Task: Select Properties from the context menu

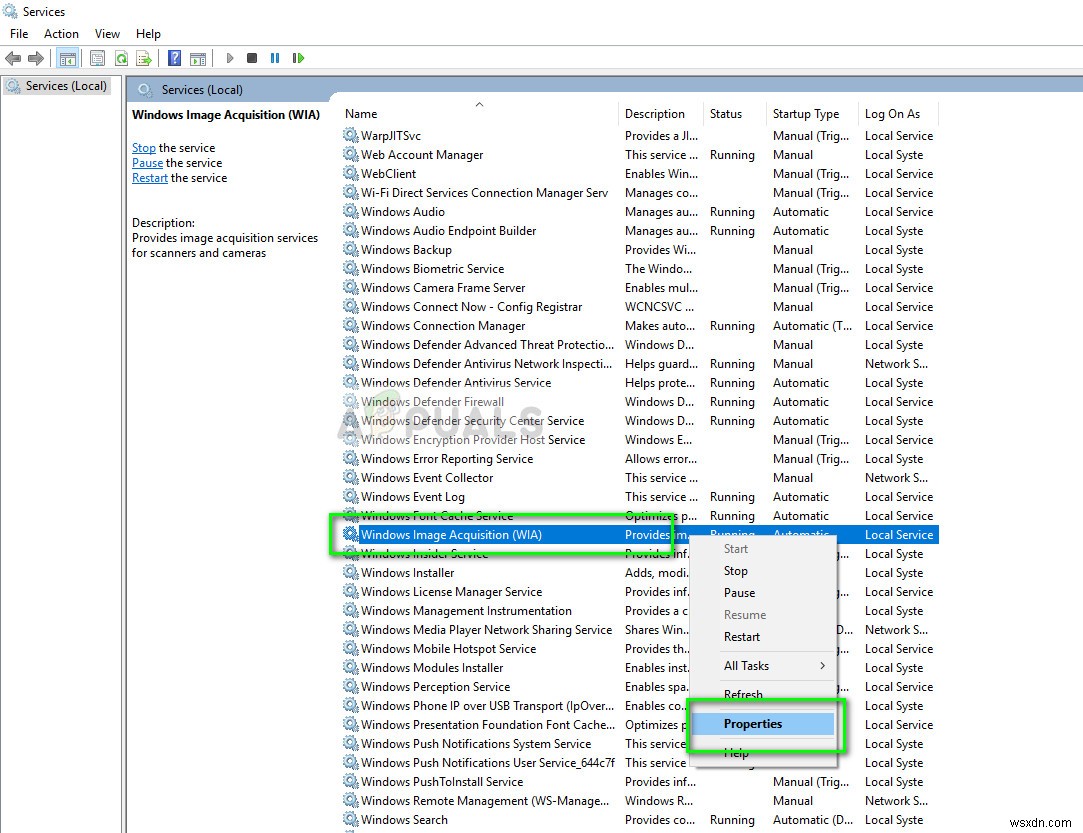Action: 753,723
